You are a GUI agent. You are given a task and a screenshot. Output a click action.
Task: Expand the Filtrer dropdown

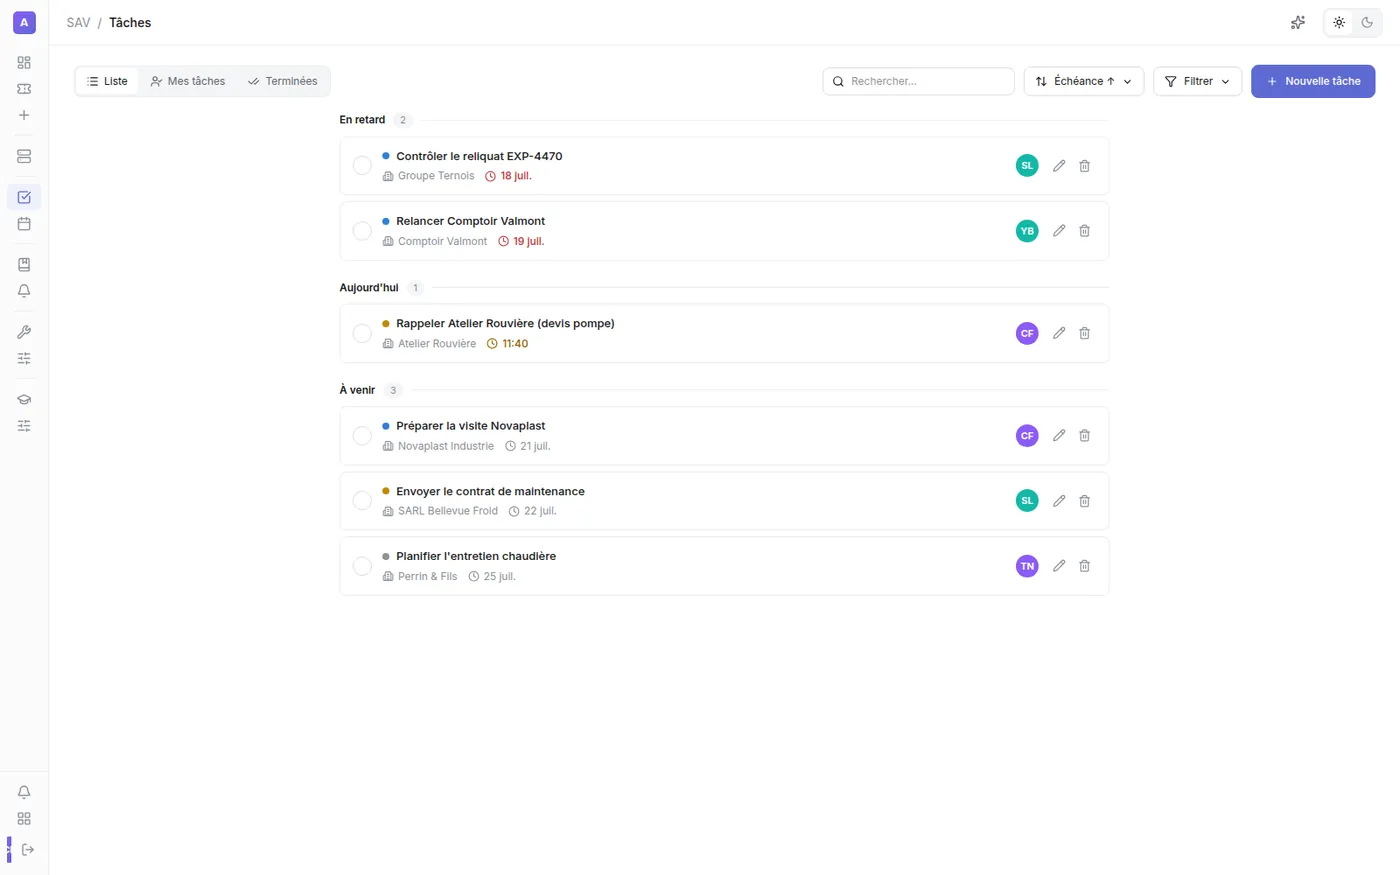coord(1197,81)
